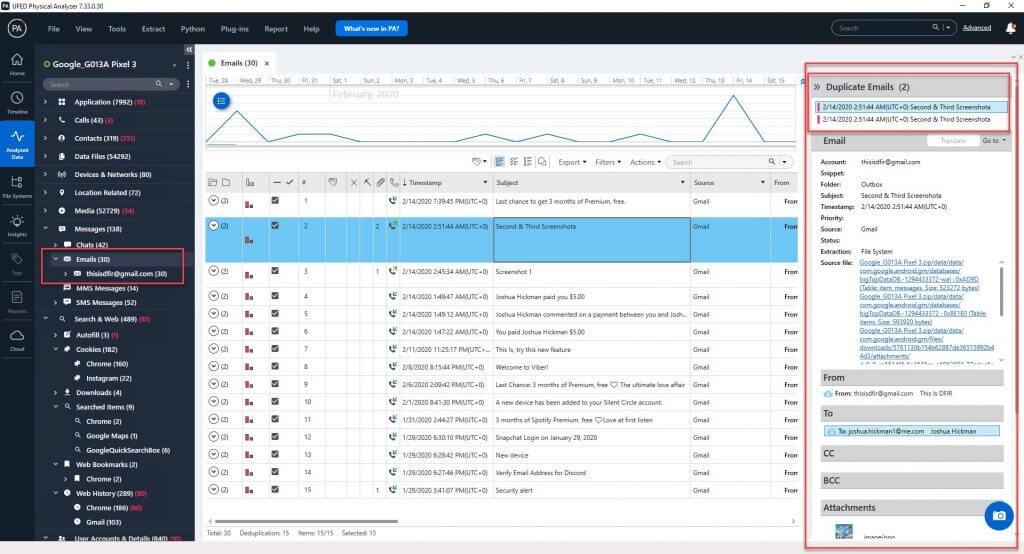Viewport: 1024px width, 554px height.
Task: Click the bar chart column header icon
Action: click(249, 182)
